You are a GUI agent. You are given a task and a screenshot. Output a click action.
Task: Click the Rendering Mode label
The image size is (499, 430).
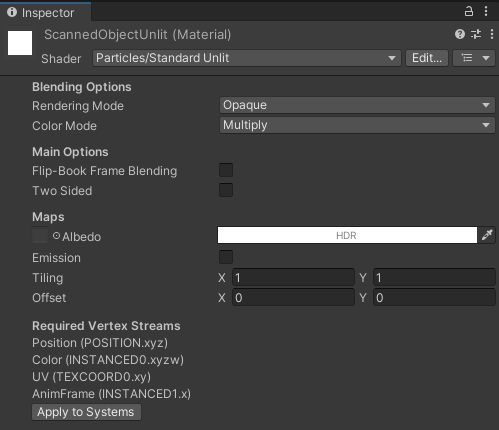78,106
